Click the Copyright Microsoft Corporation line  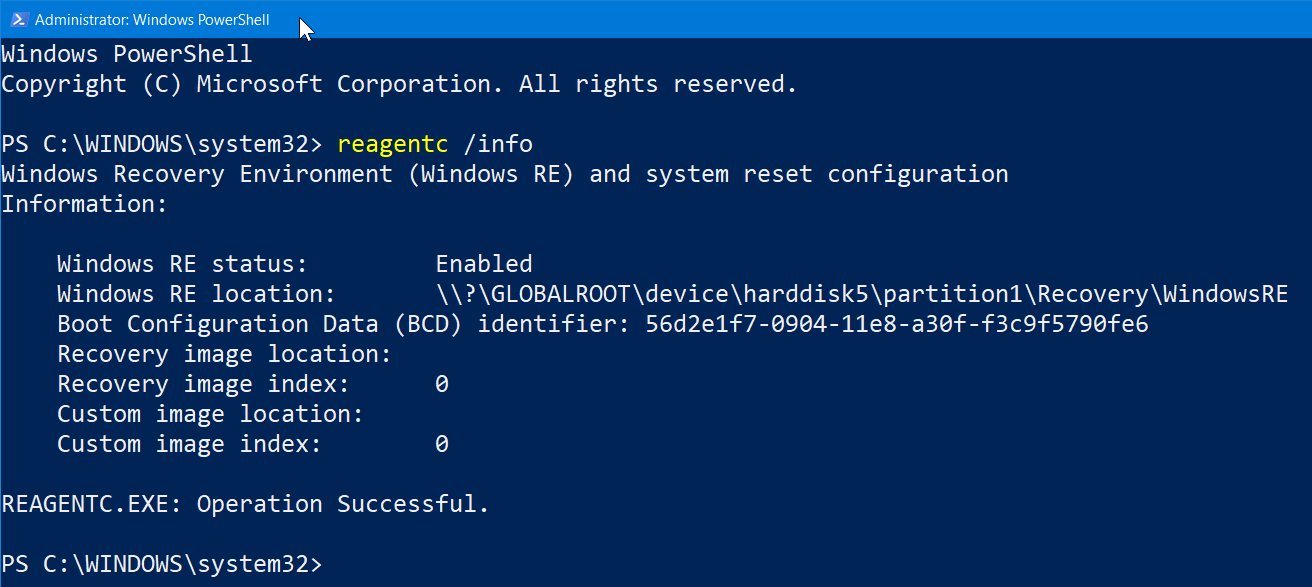400,84
